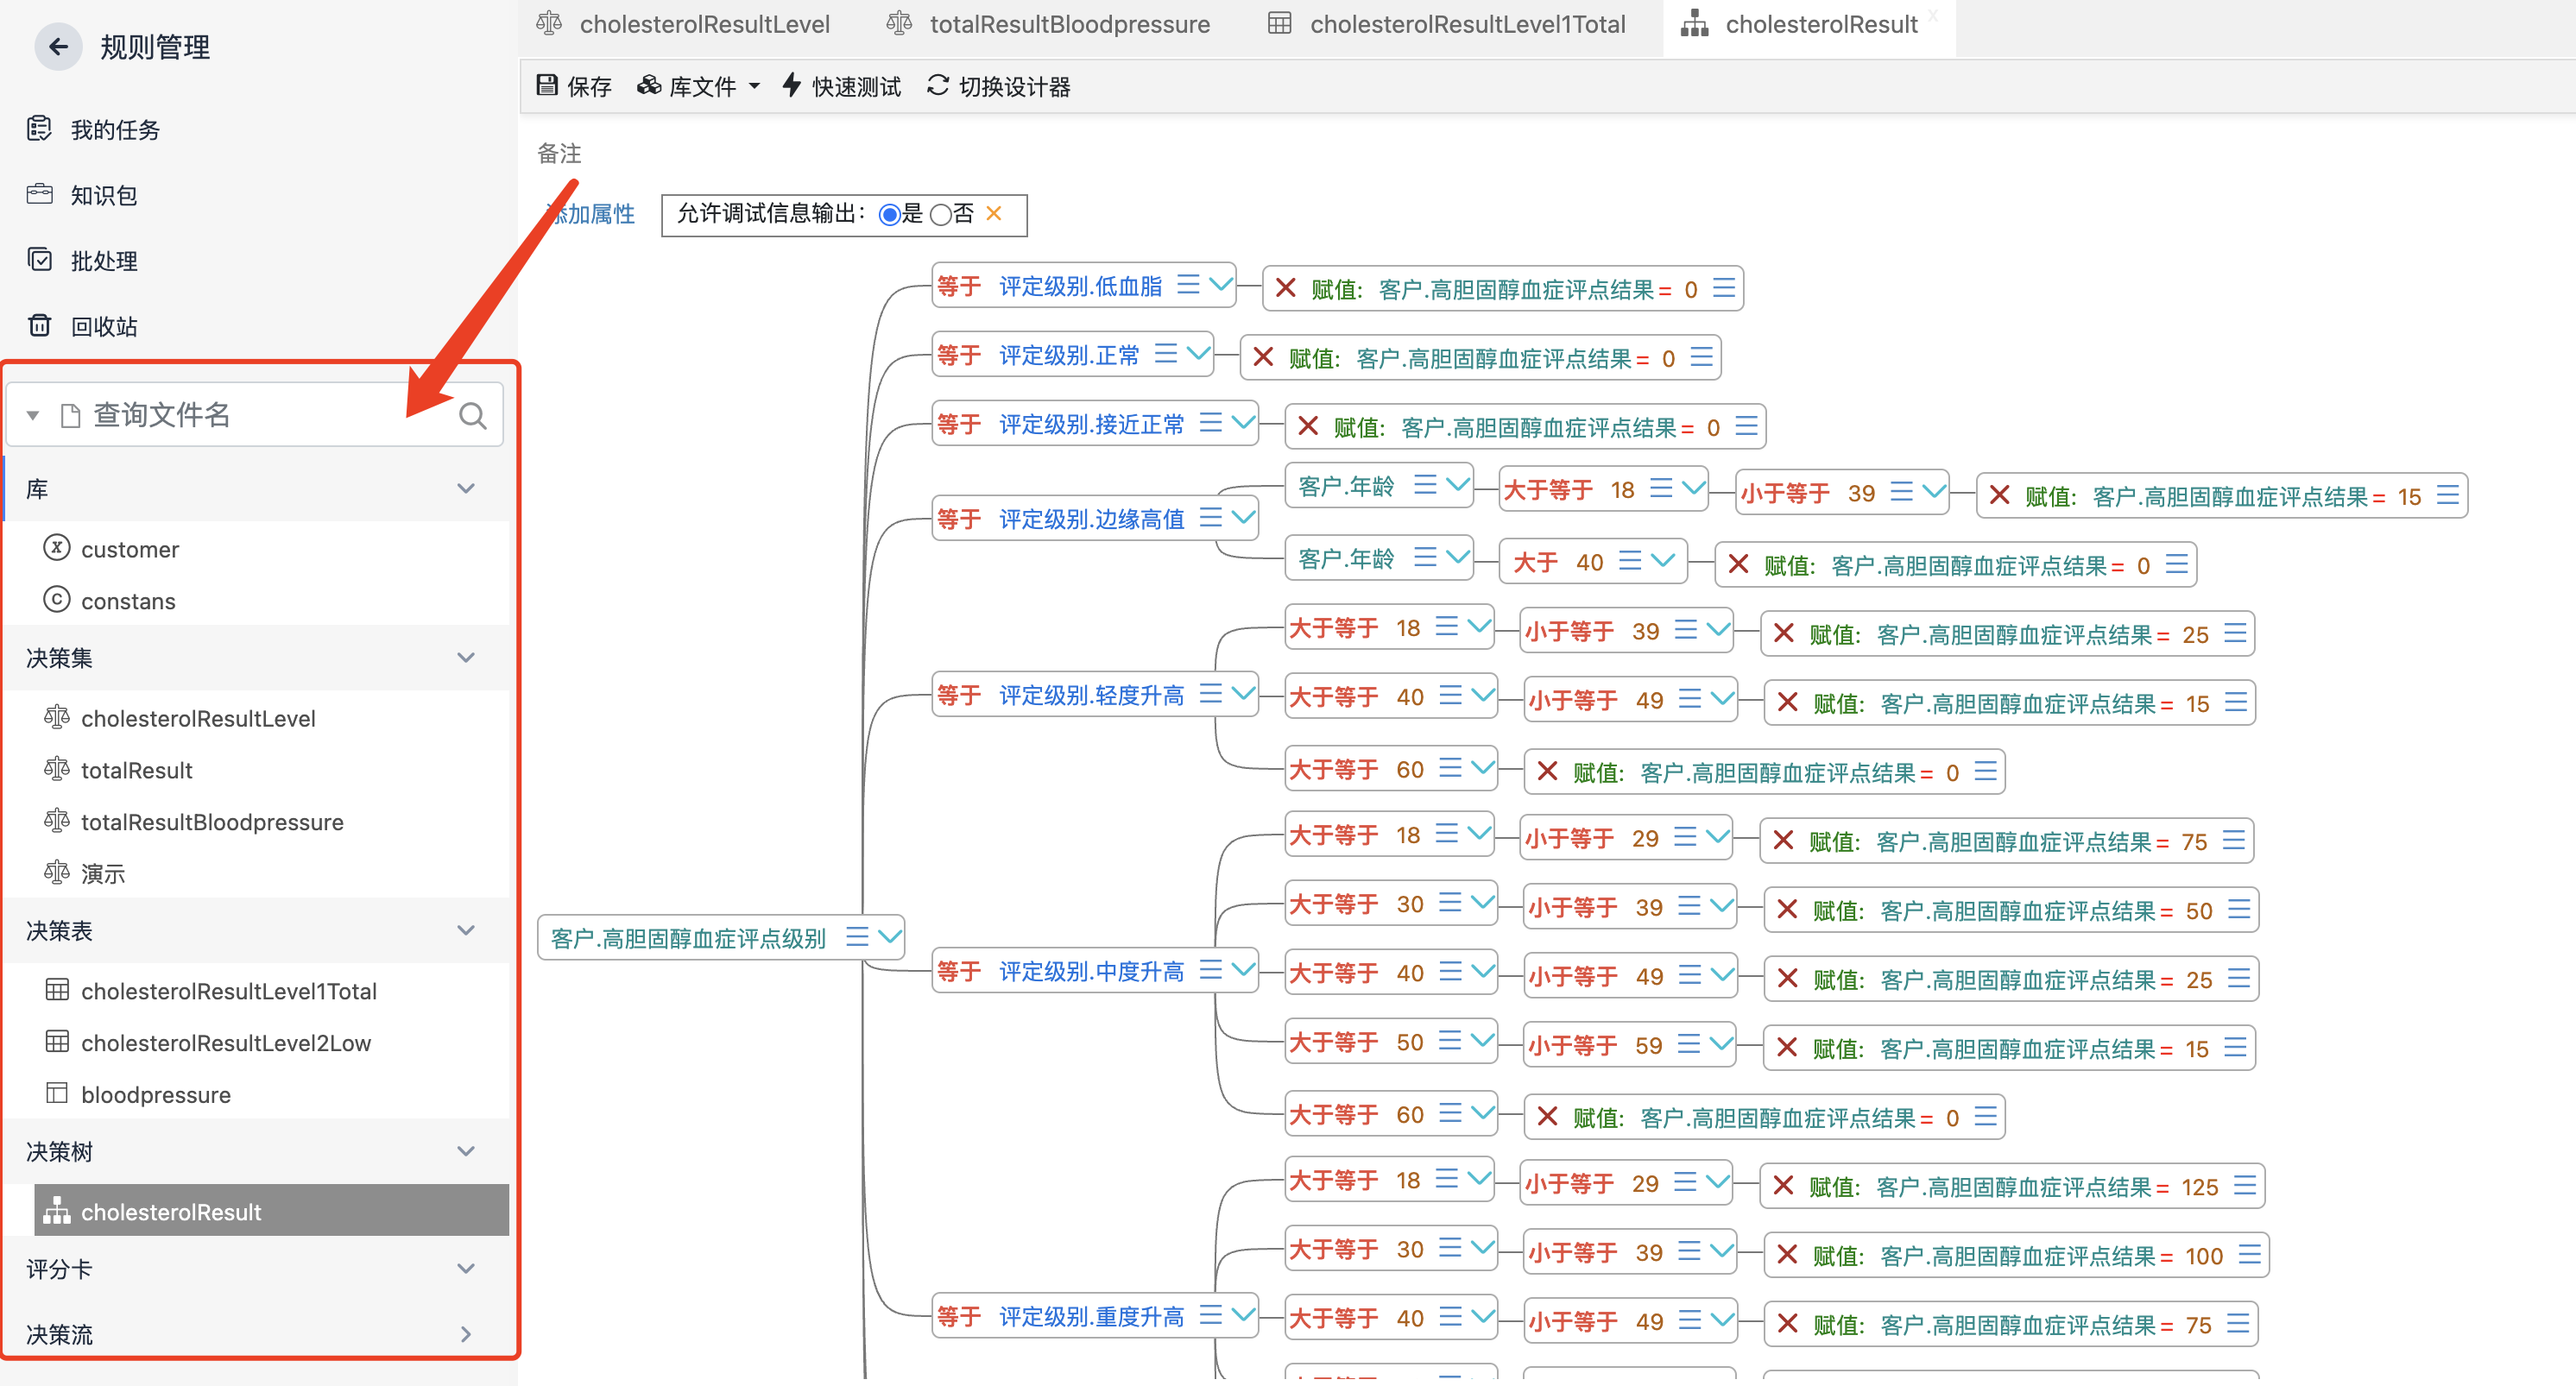The image size is (2576, 1386).
Task: Open the 库文件 toolbar menu
Action: click(x=698, y=86)
